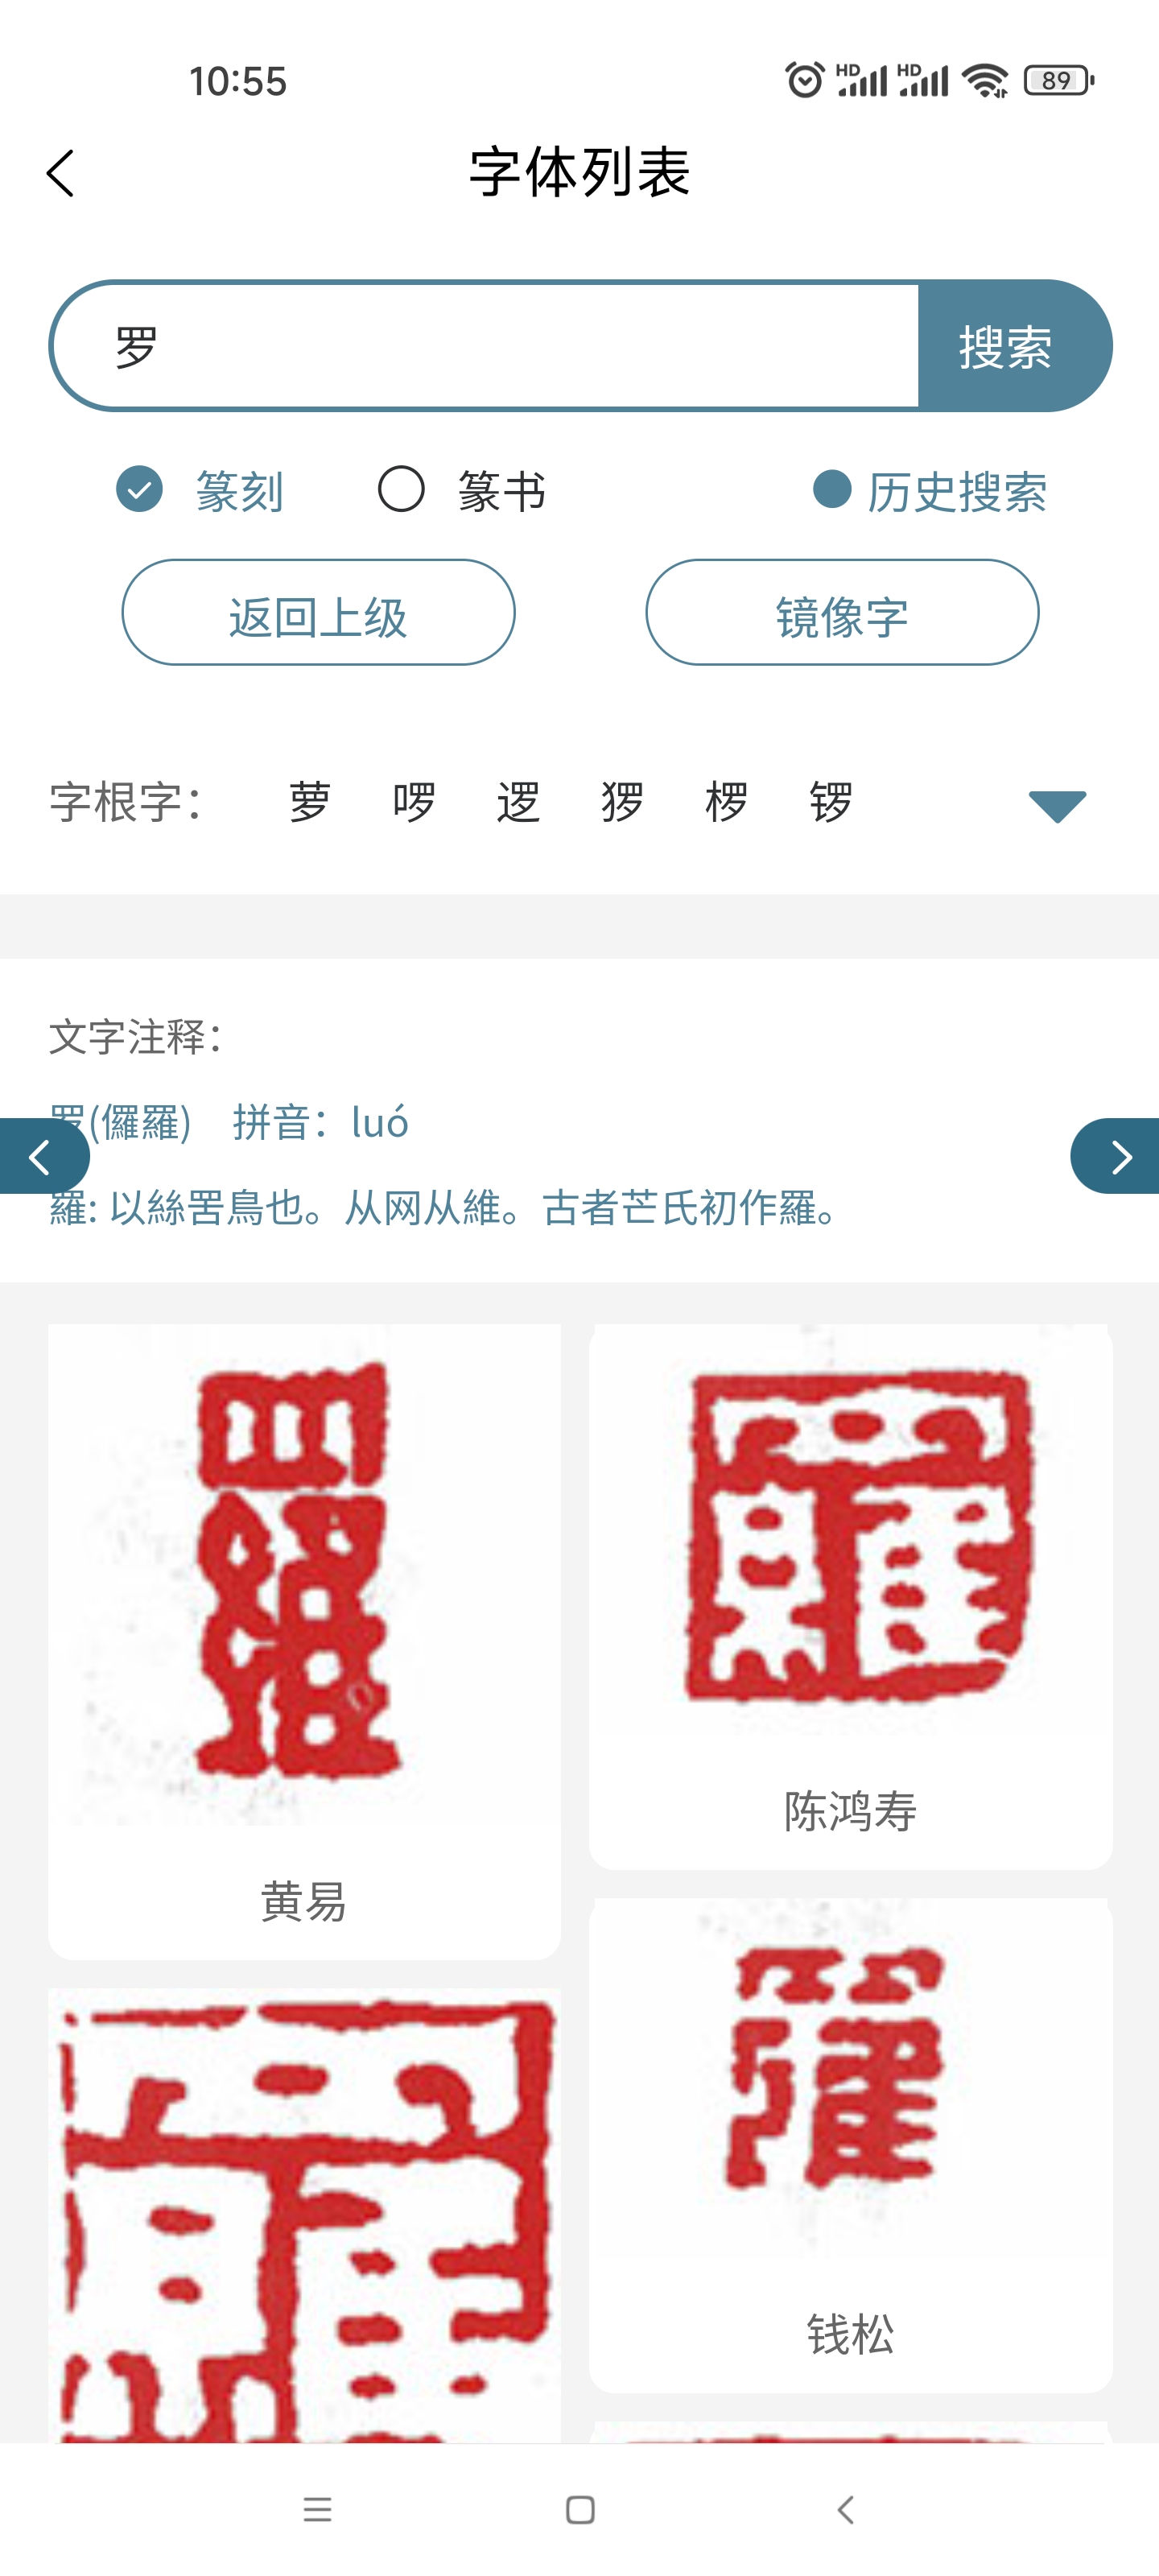Open the 陈鸿寿 seal thumbnail
Viewport: 1159px width, 2576px height.
[851, 1596]
